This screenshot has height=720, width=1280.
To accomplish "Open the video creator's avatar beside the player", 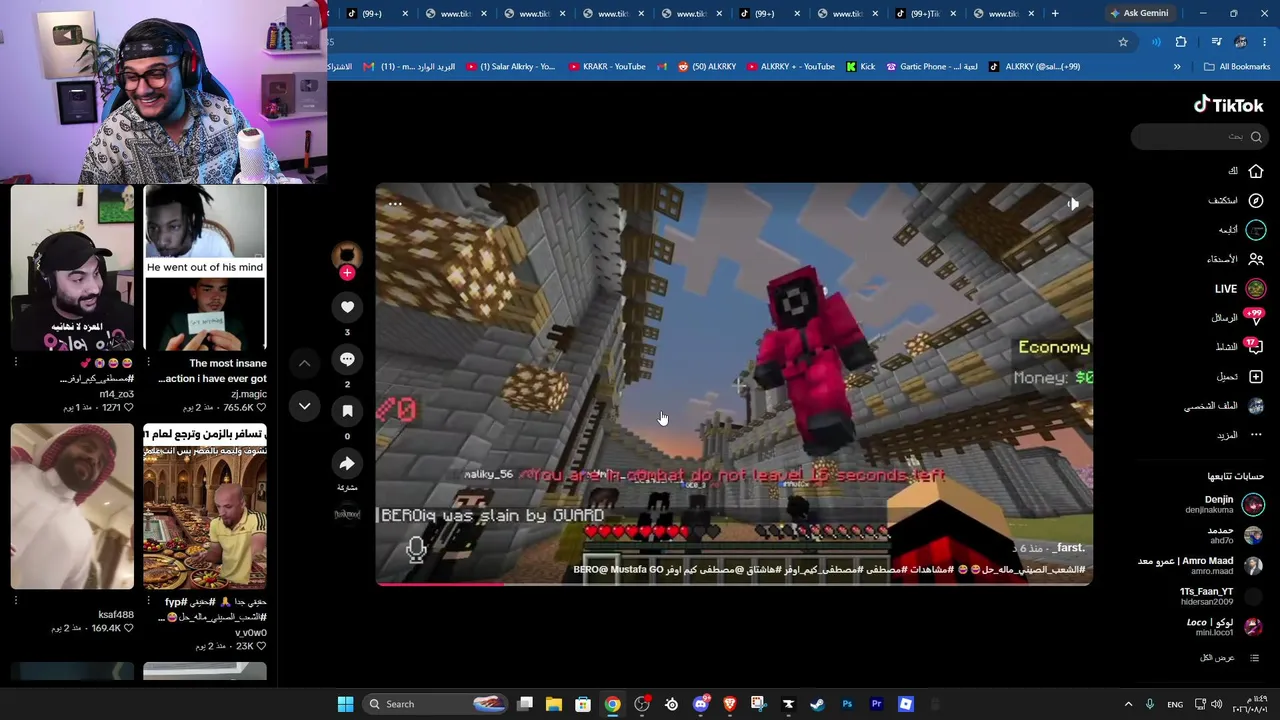I will [347, 255].
